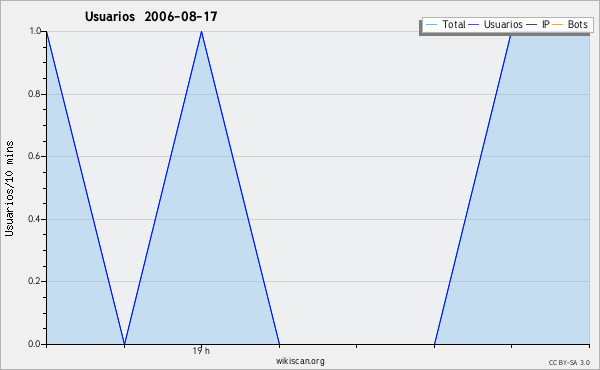The image size is (600, 370).
Task: Click the y-axis label 'Usuarios/10 mins'
Action: point(9,188)
